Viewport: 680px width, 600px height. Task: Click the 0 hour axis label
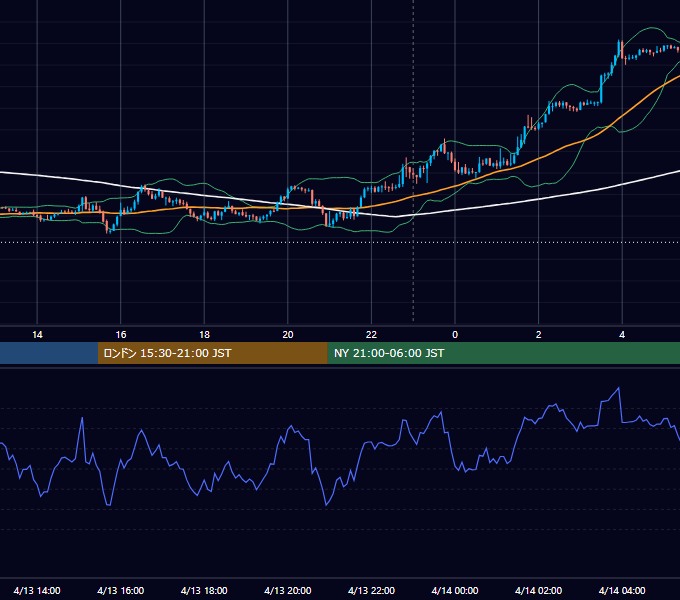pyautogui.click(x=455, y=335)
